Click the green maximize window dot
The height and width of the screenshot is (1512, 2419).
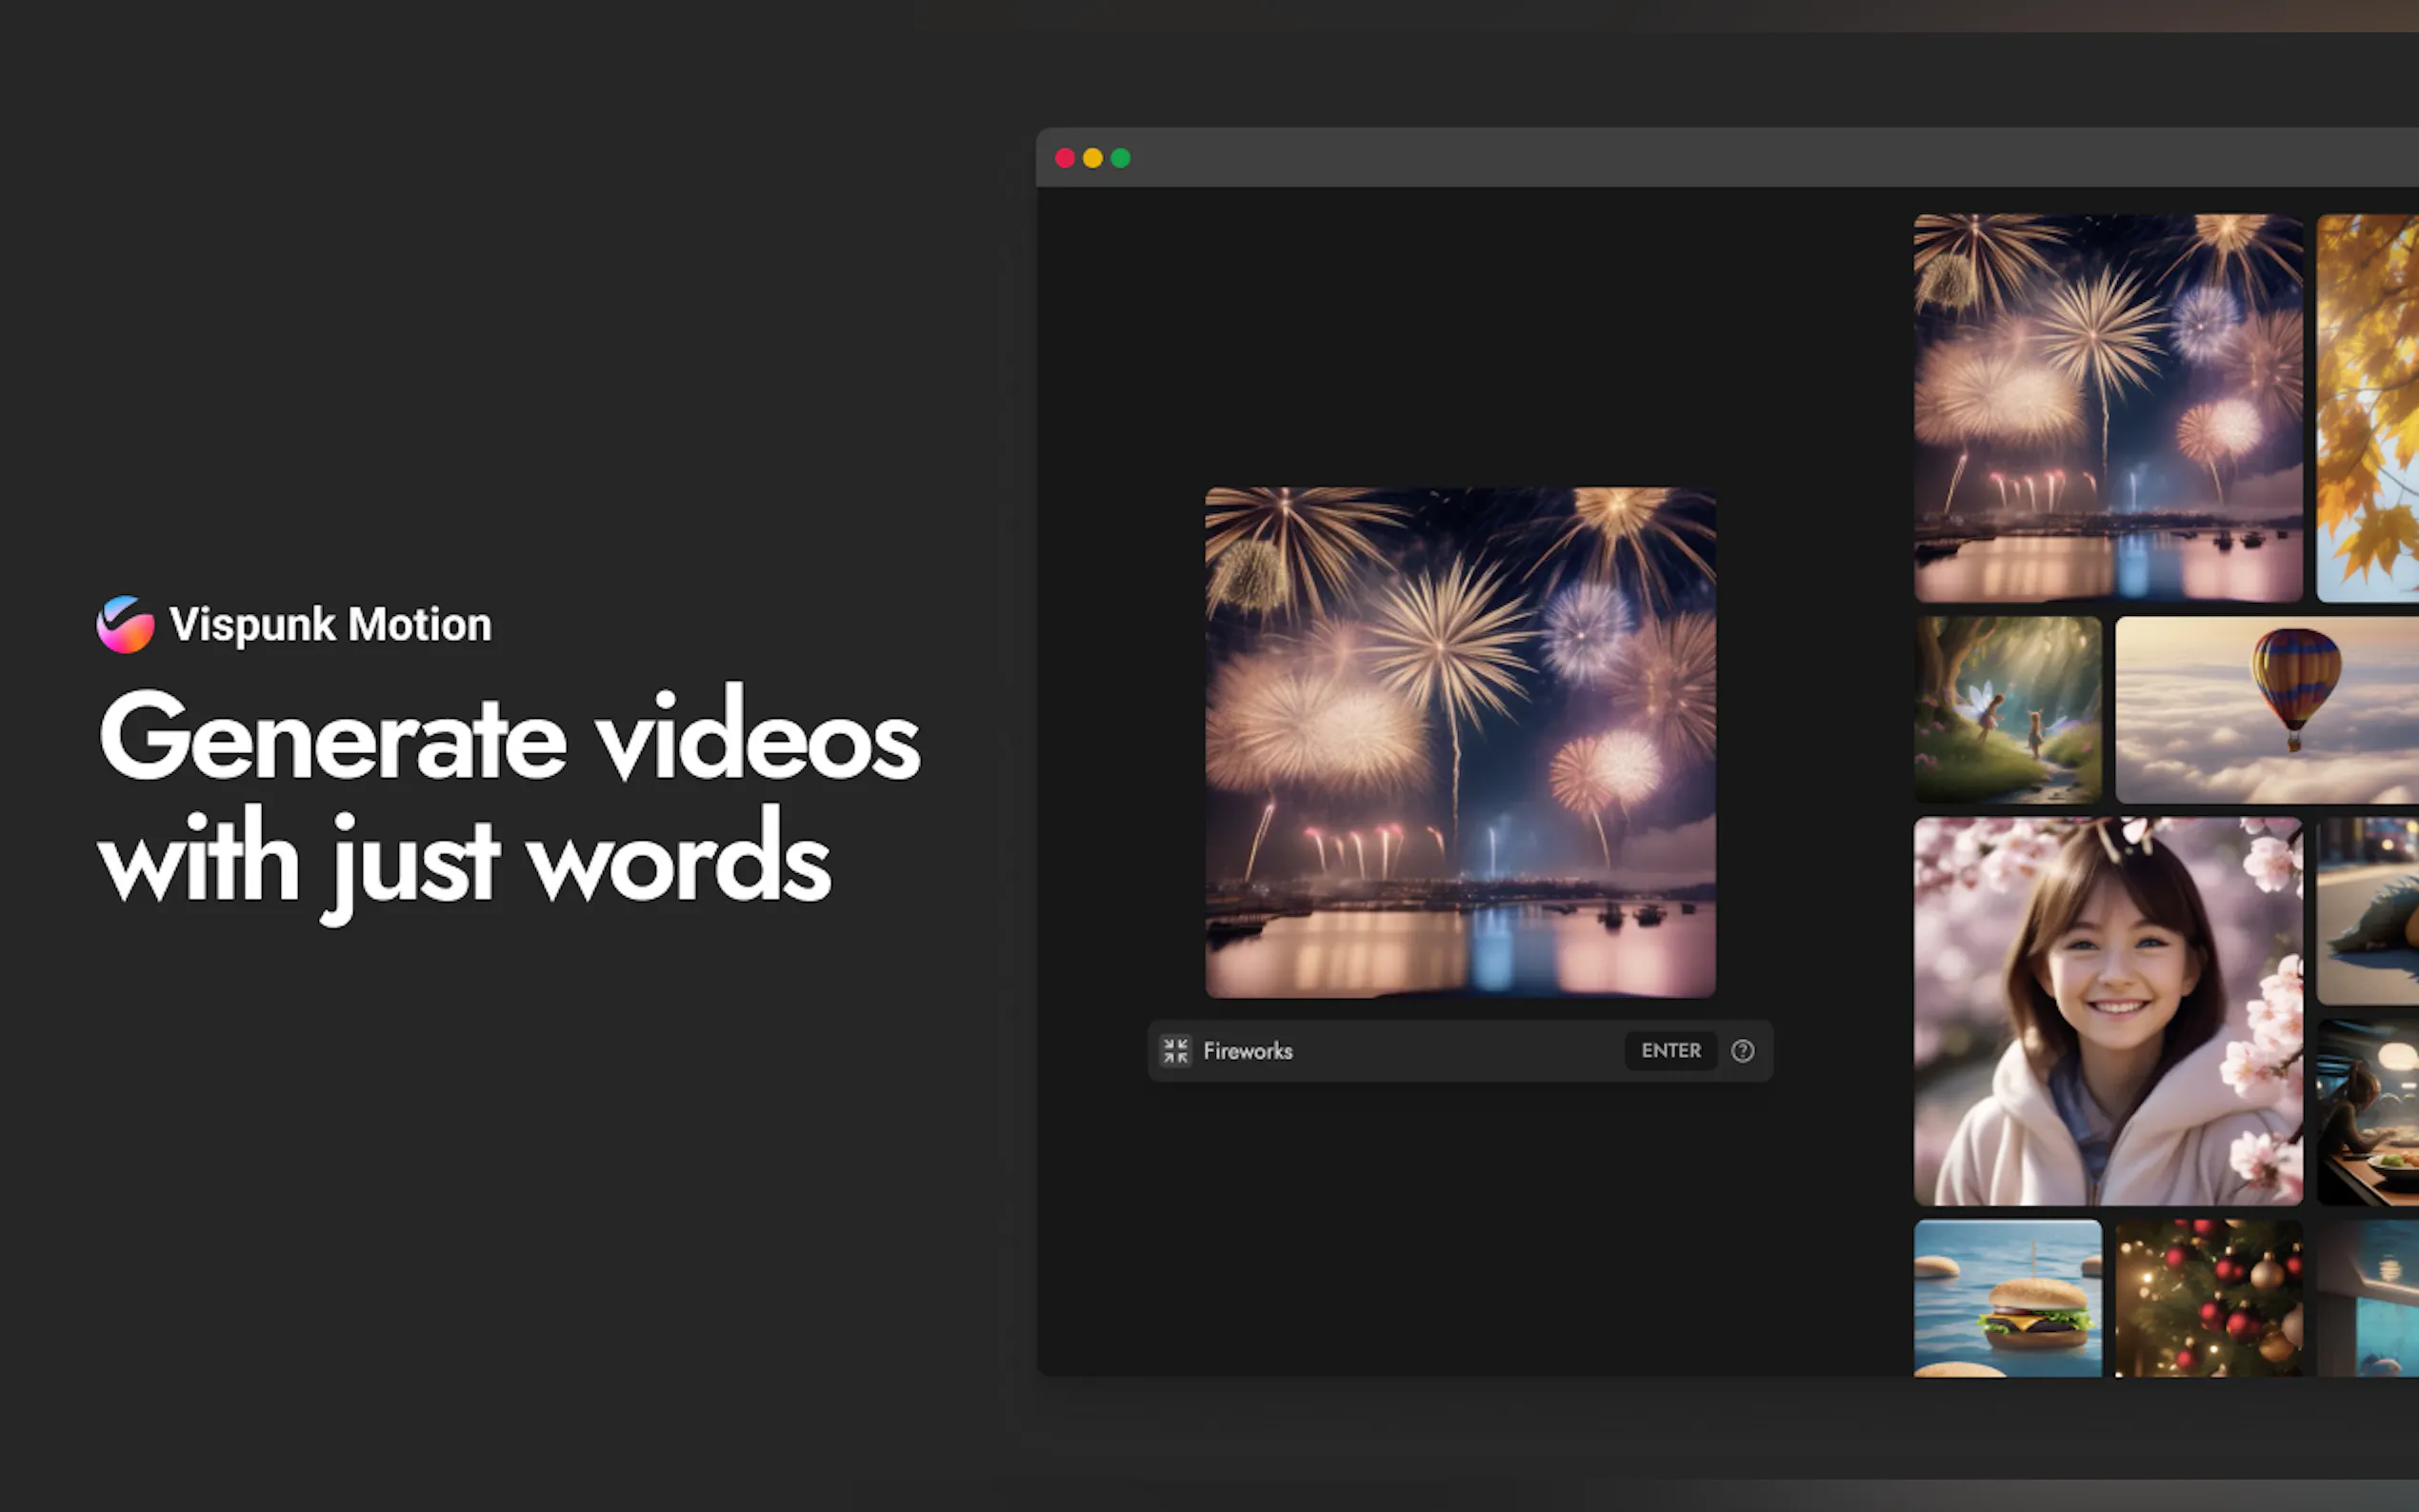click(x=1121, y=158)
